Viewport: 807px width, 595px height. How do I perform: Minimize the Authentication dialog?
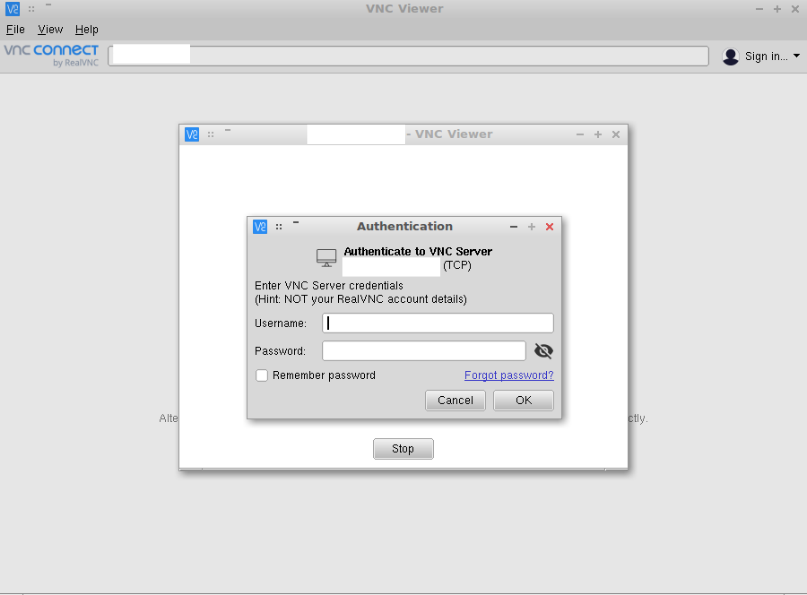point(514,226)
